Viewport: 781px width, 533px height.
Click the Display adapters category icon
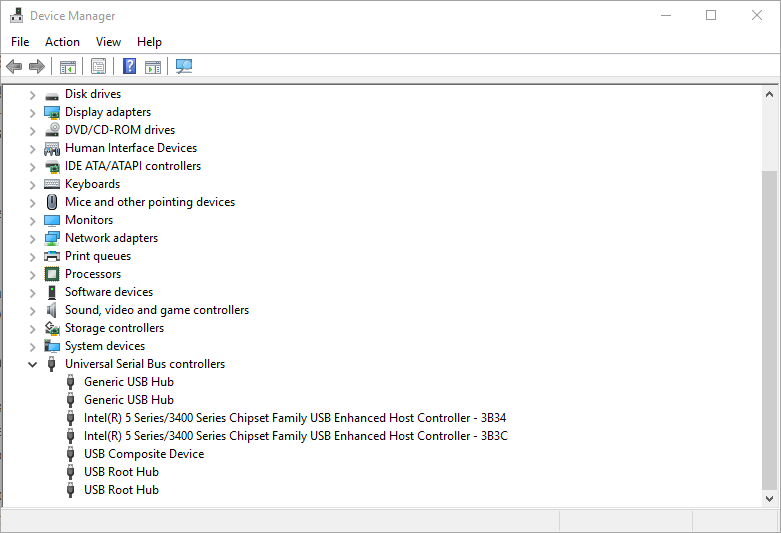pyautogui.click(x=52, y=113)
